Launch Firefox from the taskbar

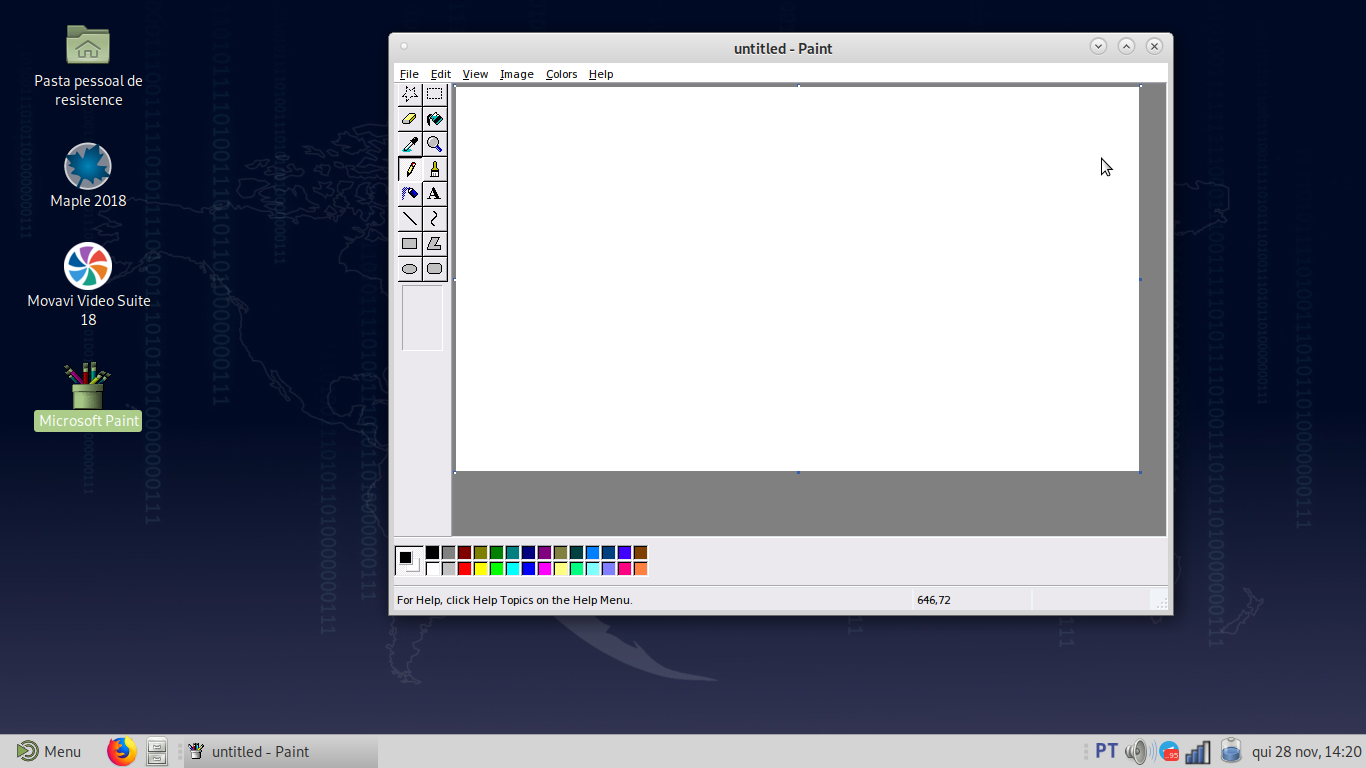(x=122, y=751)
